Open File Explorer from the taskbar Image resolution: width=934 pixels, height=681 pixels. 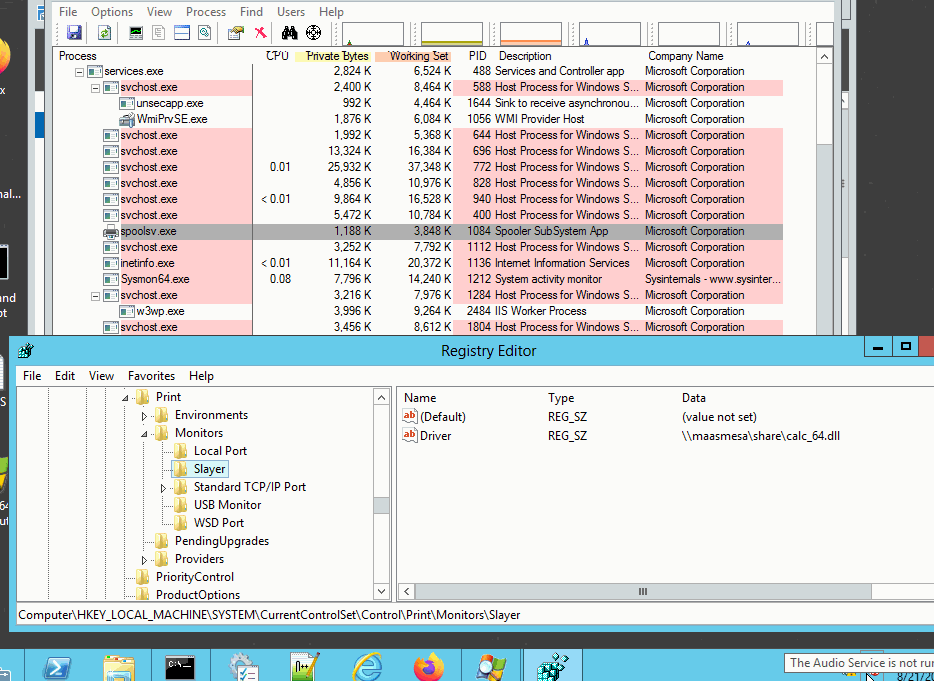pyautogui.click(x=119, y=667)
